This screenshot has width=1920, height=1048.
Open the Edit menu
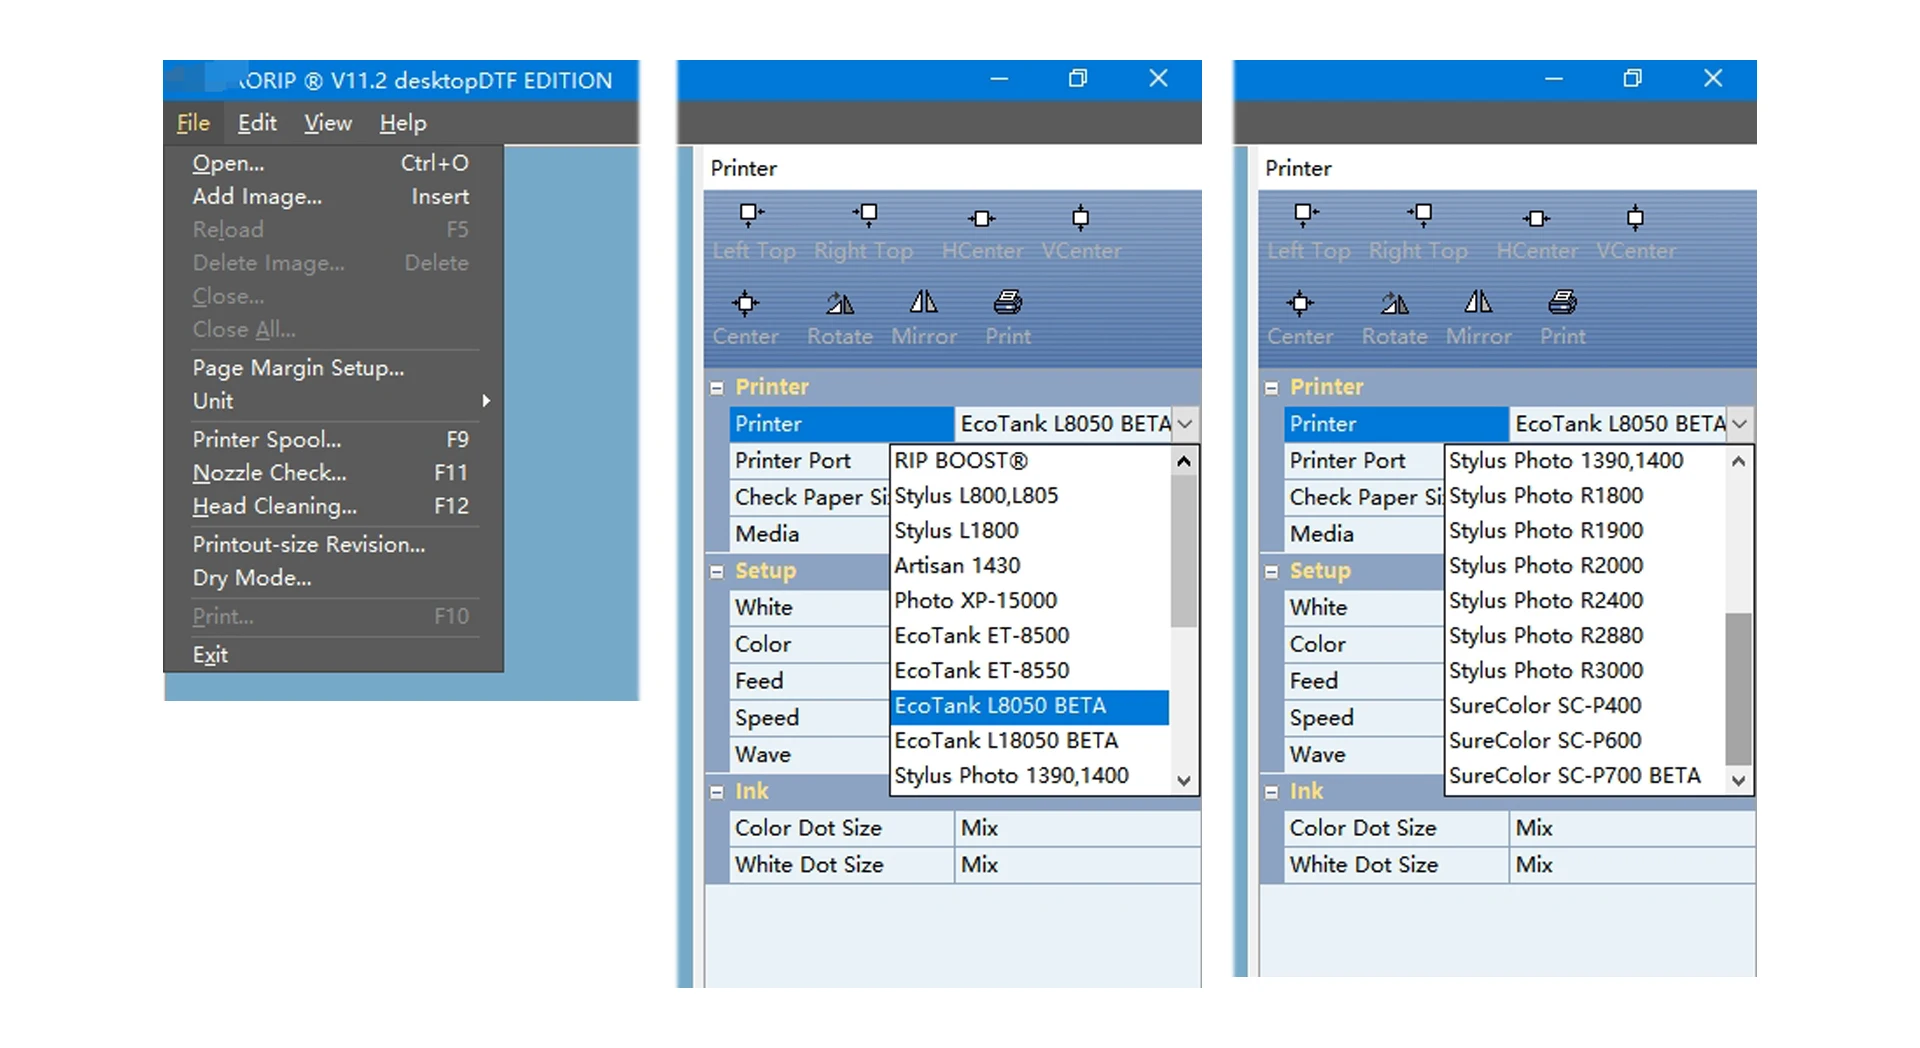point(257,123)
